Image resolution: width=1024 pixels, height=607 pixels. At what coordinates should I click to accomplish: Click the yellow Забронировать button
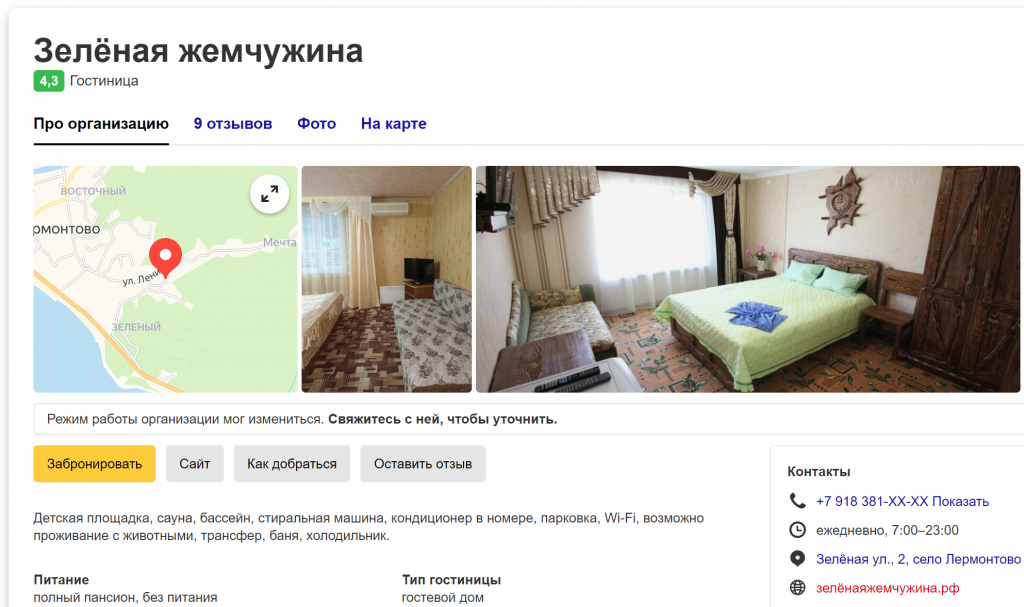95,464
